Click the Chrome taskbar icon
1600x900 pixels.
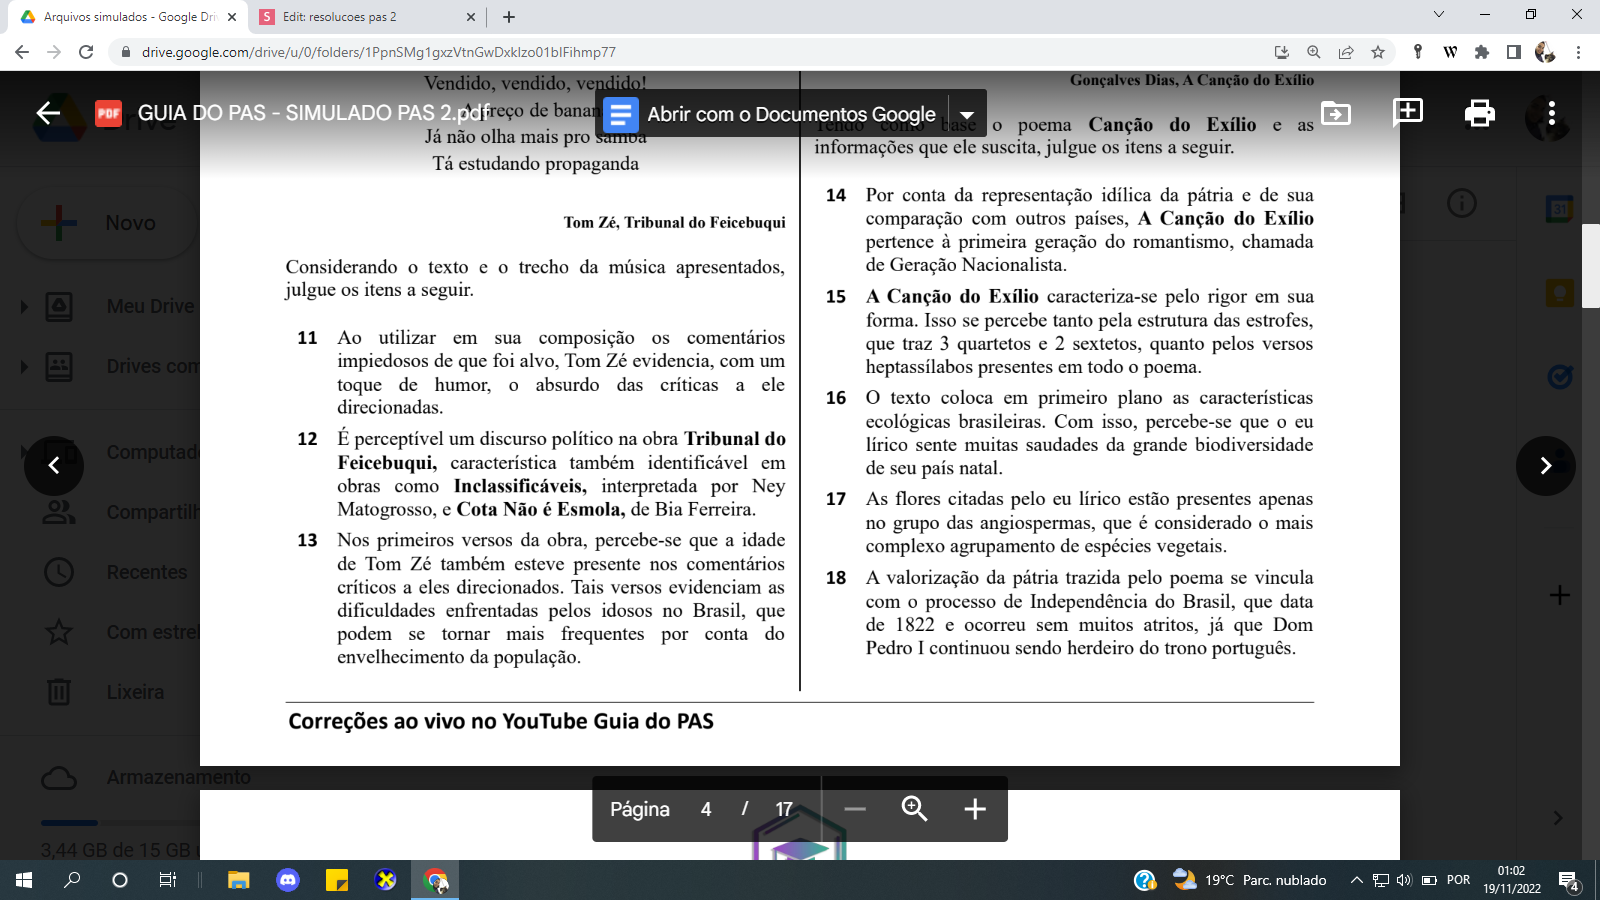point(436,880)
